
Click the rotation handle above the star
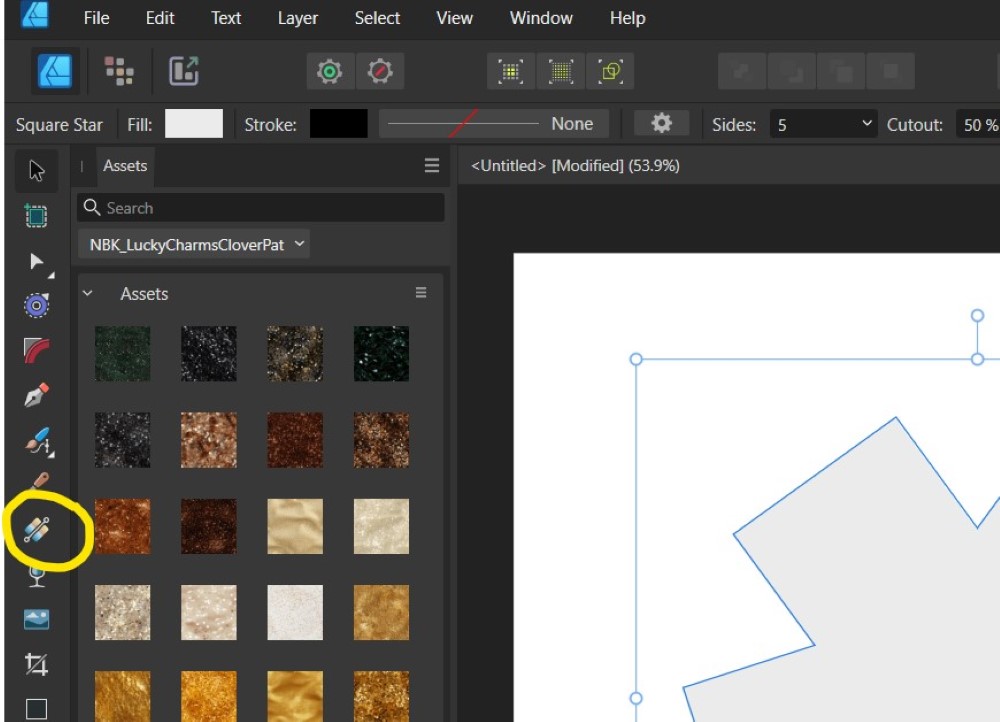tap(977, 315)
